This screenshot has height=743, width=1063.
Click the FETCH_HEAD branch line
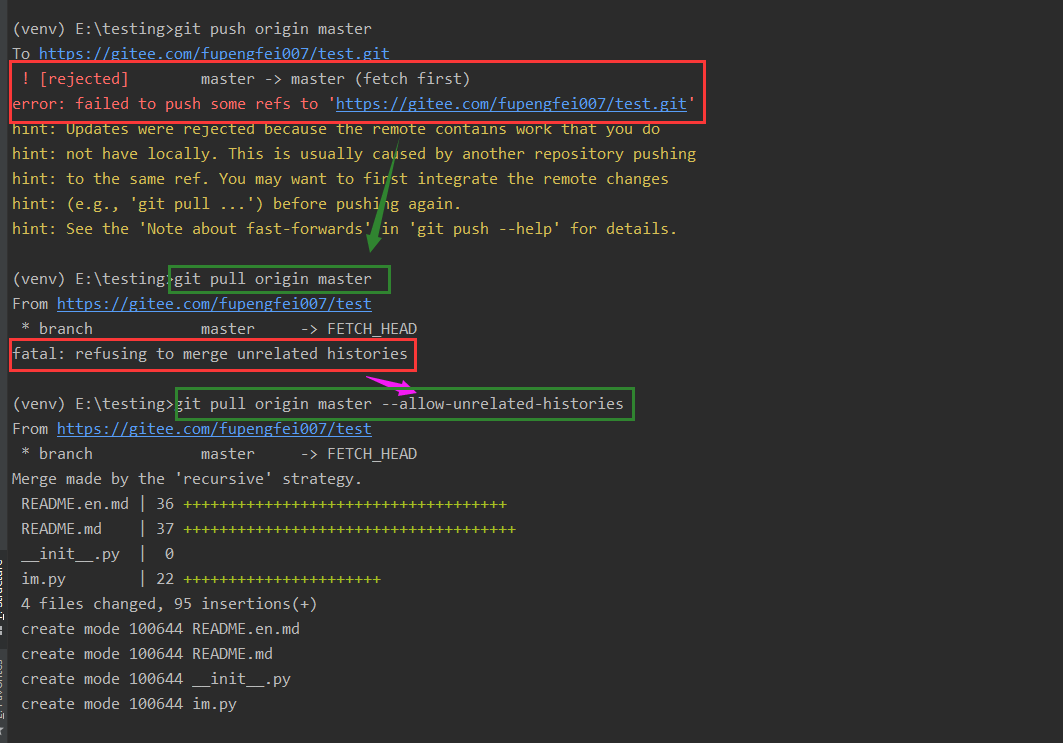pos(215,328)
